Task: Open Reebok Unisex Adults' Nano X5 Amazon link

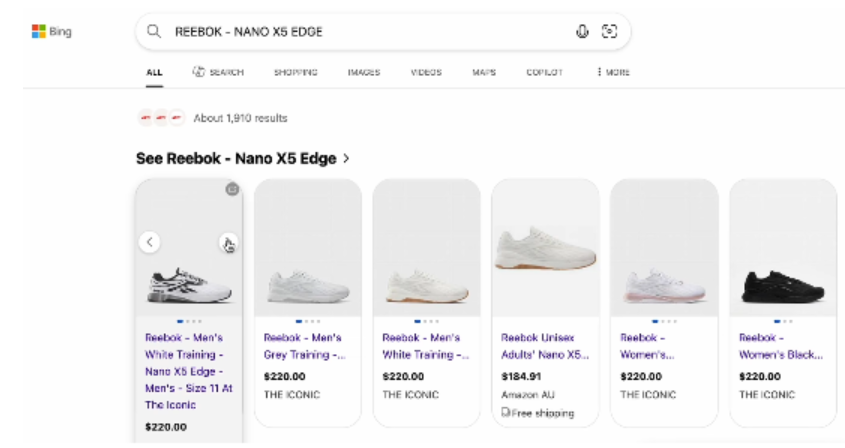Action: click(545, 345)
